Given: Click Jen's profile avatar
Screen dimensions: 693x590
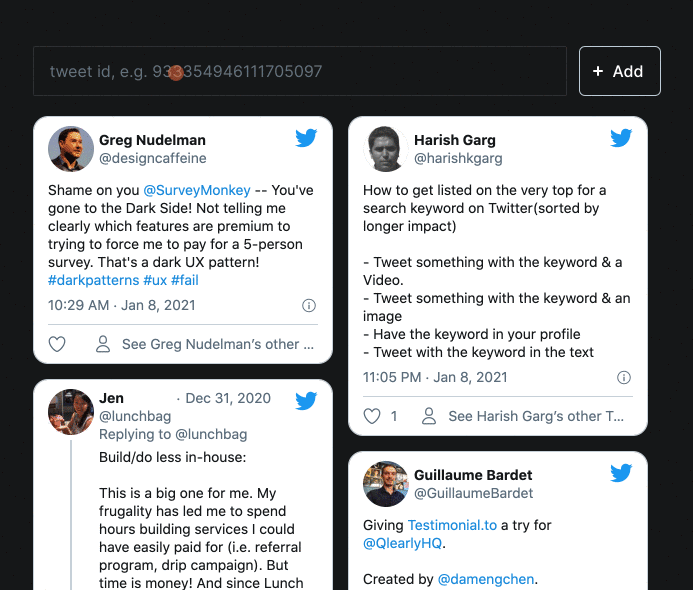Looking at the screenshot, I should (x=71, y=411).
